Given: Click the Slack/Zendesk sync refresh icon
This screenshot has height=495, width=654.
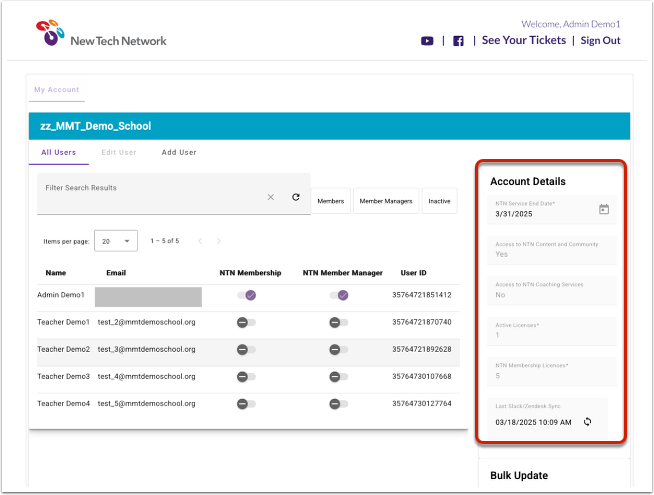Looking at the screenshot, I should (x=588, y=421).
